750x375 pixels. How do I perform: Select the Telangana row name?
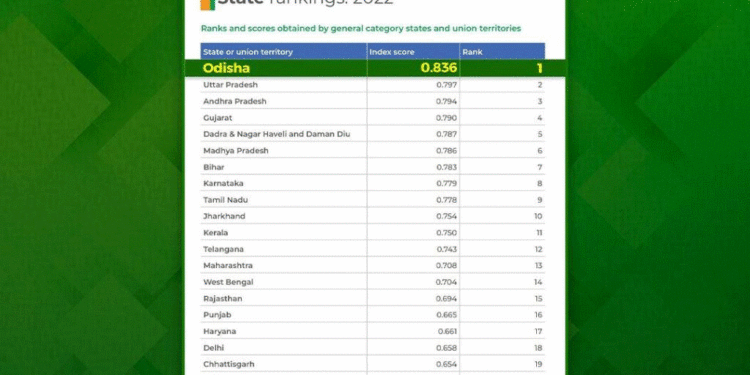223,249
